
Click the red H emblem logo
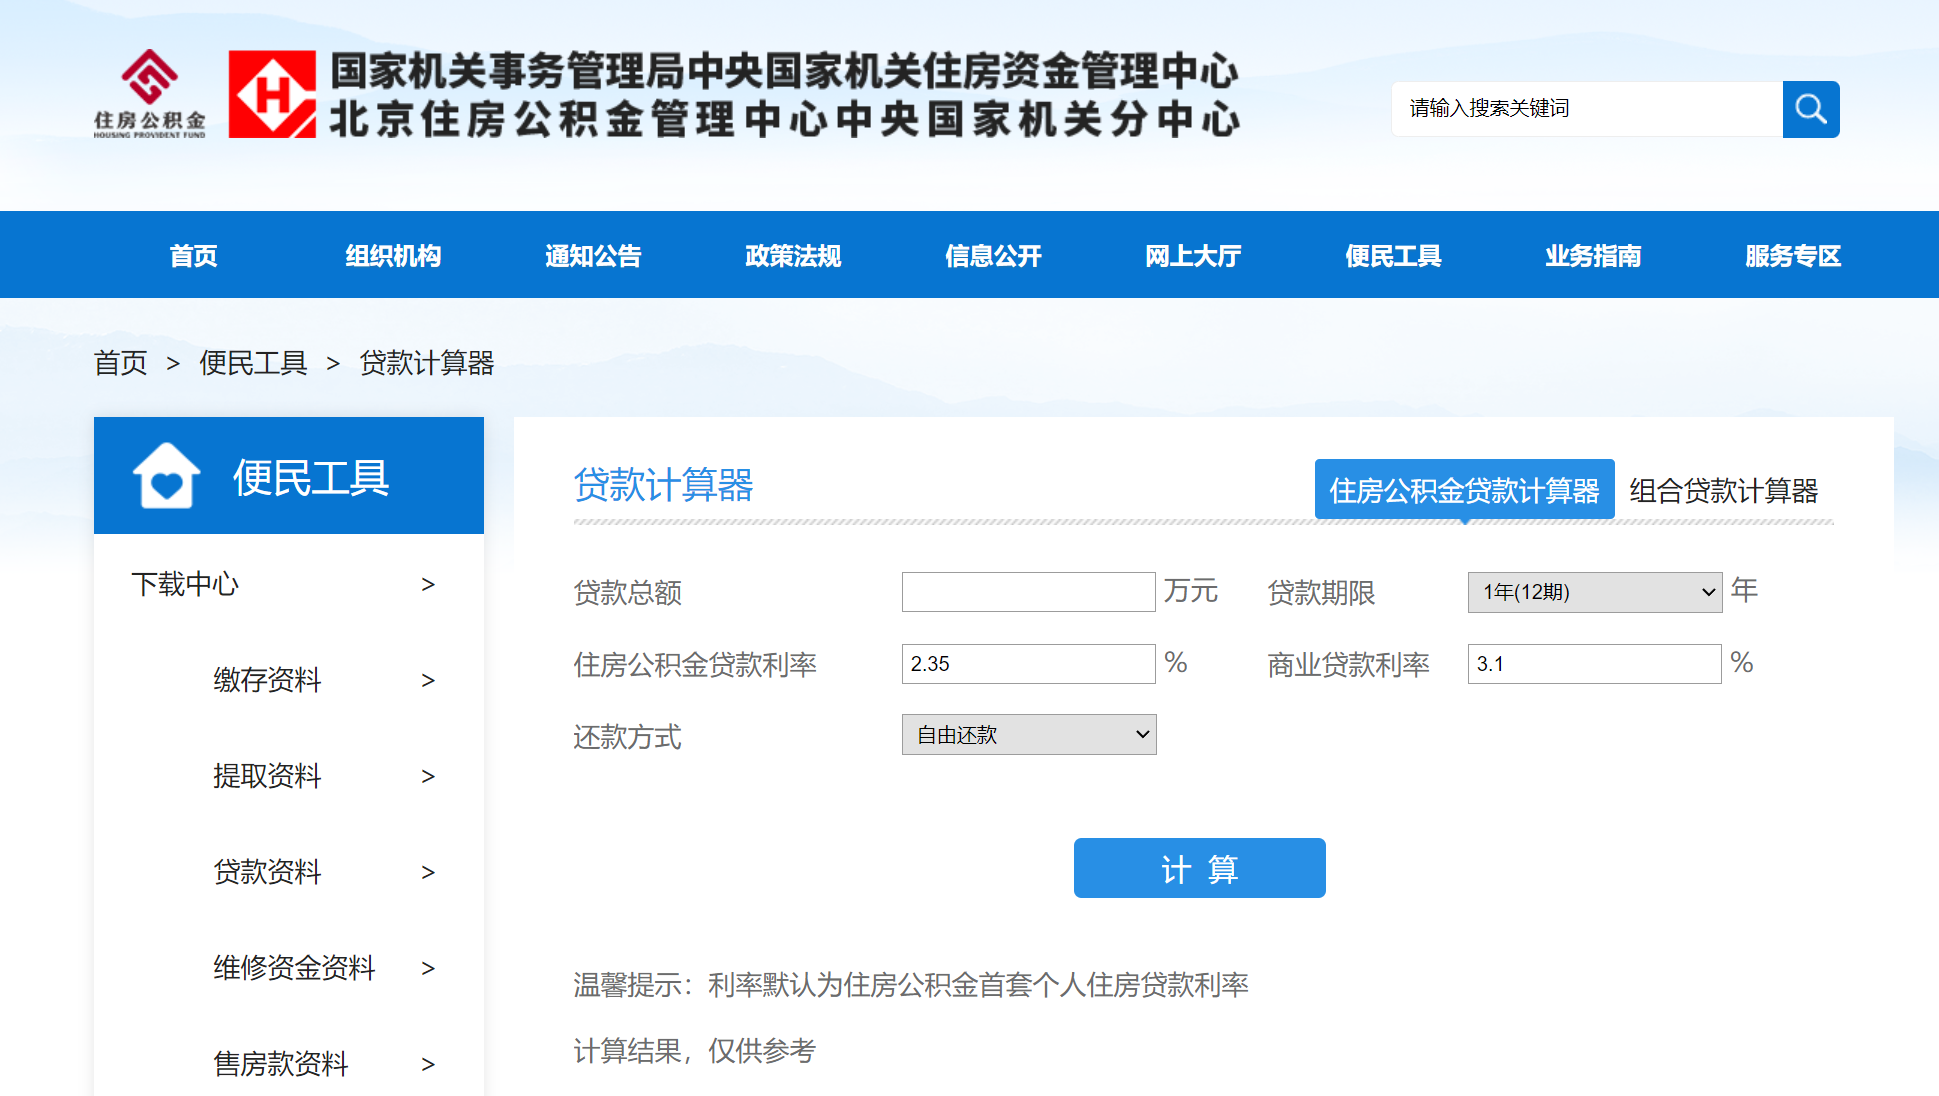point(273,96)
